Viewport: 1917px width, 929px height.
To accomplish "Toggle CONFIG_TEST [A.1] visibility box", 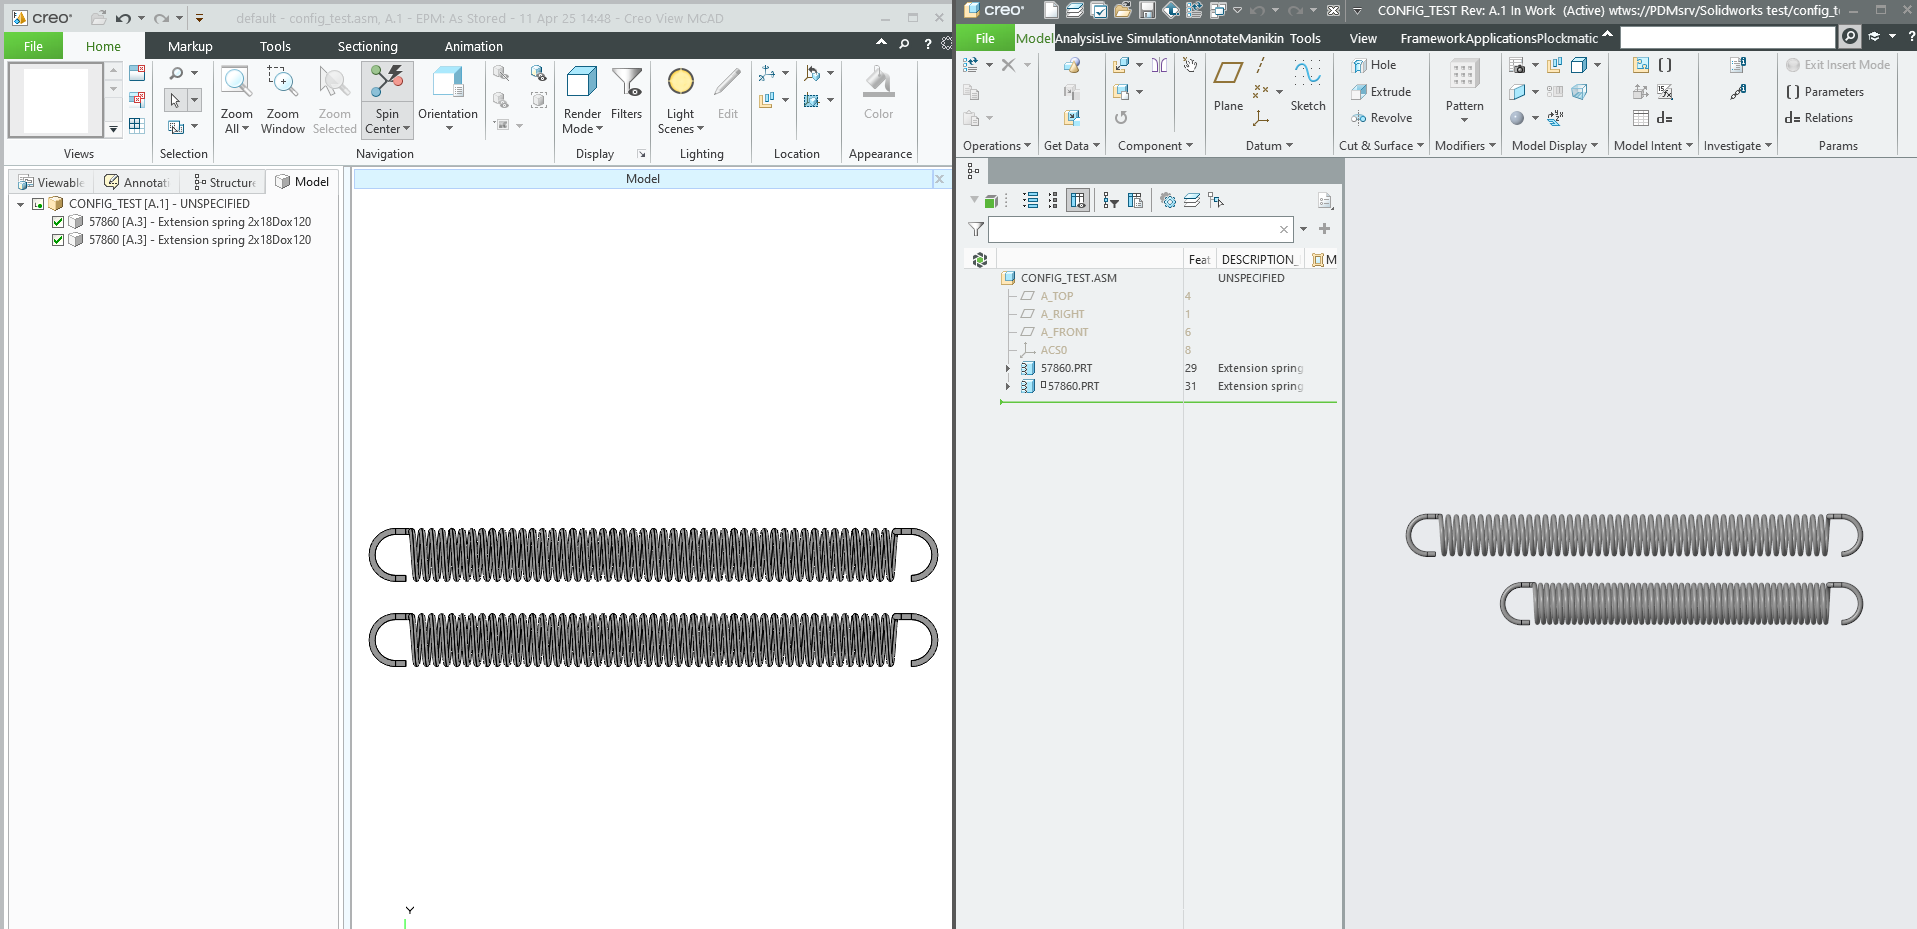I will [x=38, y=204].
